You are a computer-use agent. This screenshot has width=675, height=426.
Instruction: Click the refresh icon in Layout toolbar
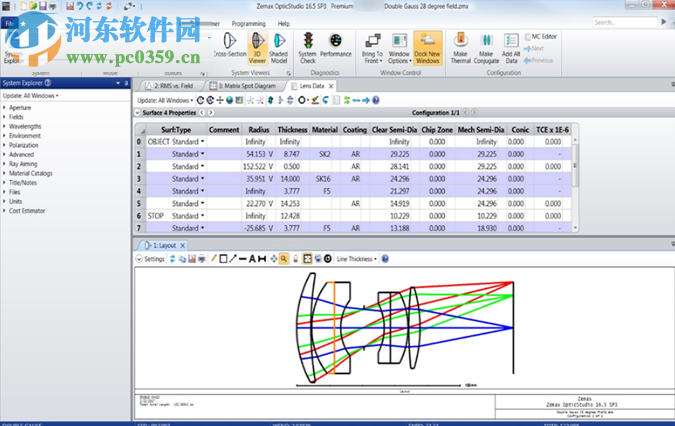173,259
